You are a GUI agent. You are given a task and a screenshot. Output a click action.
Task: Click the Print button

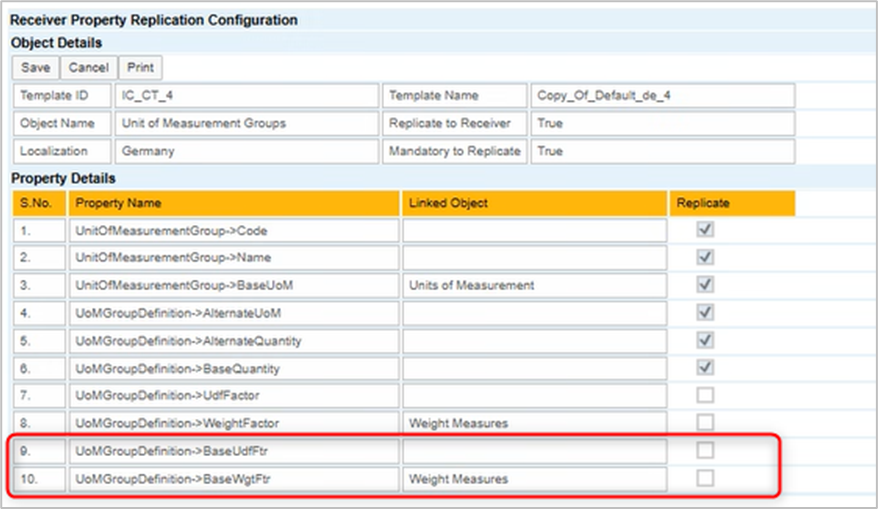[141, 68]
